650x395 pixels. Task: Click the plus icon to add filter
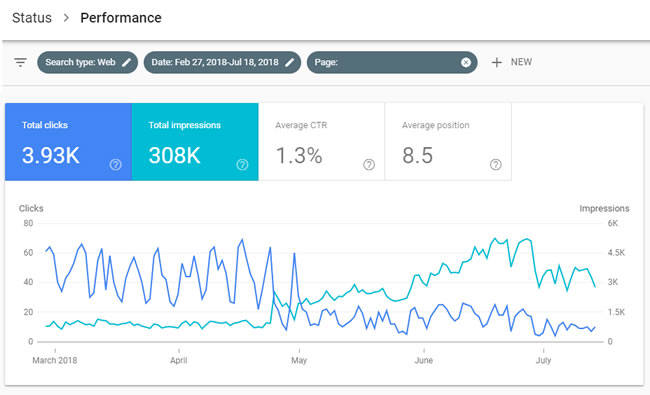[497, 63]
